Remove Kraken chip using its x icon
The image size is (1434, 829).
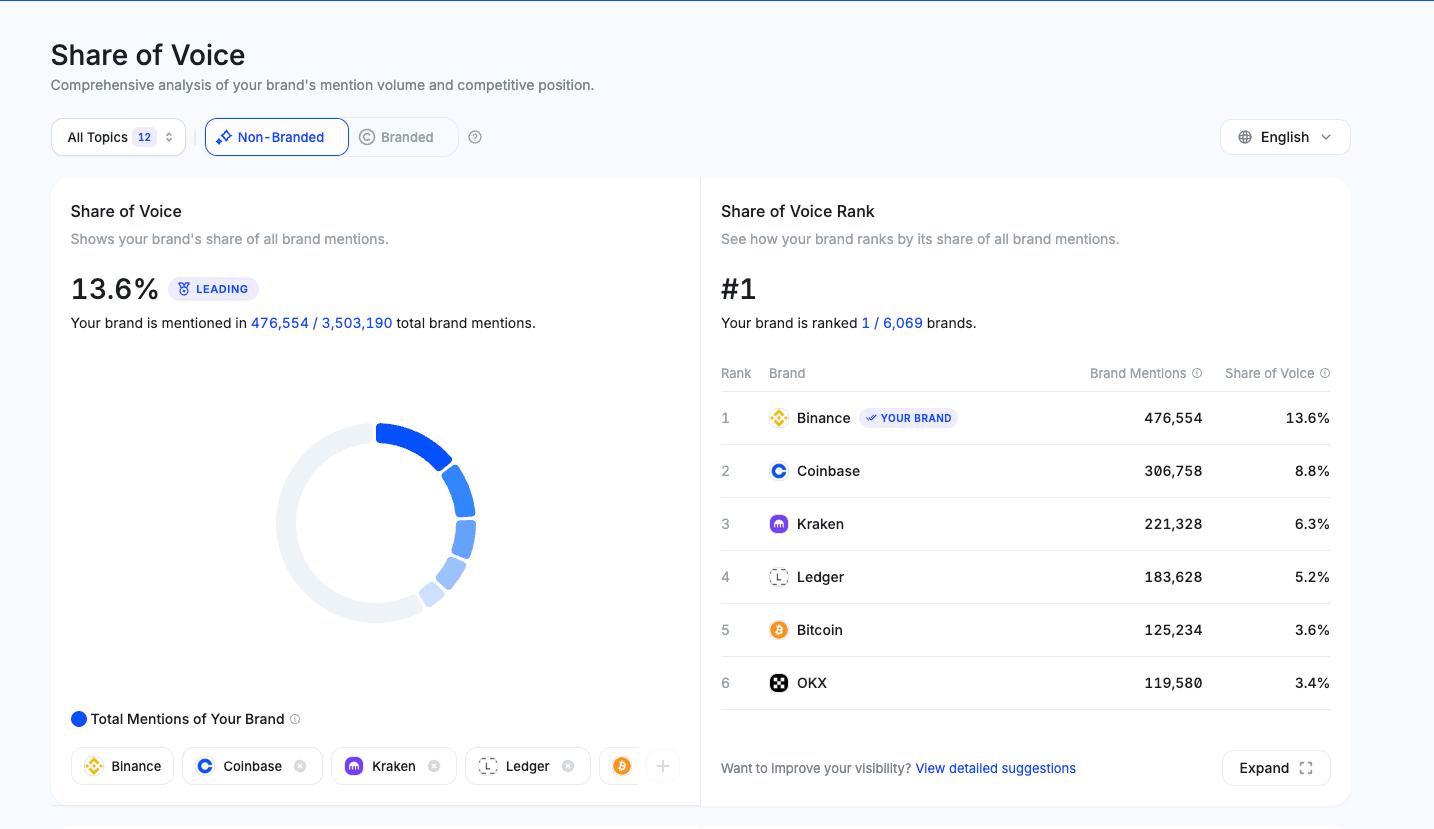[x=434, y=766]
